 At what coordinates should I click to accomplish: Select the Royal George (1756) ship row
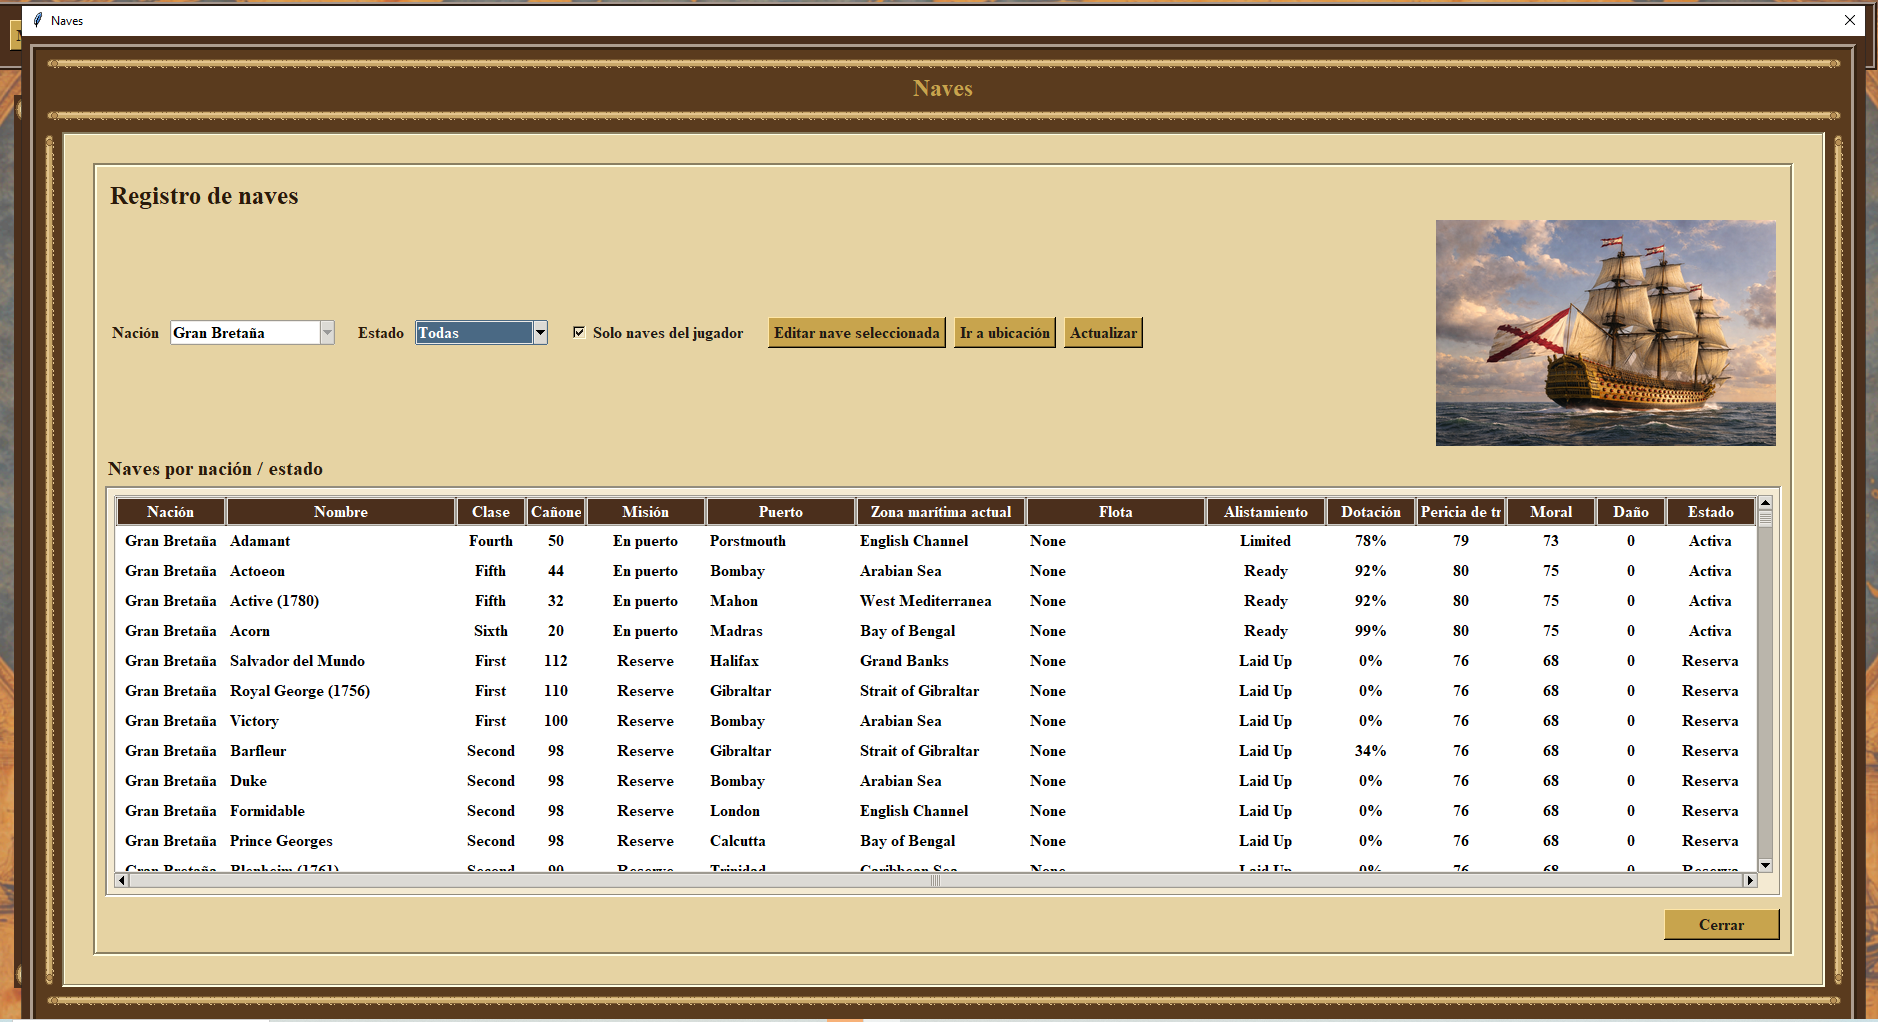[936, 691]
